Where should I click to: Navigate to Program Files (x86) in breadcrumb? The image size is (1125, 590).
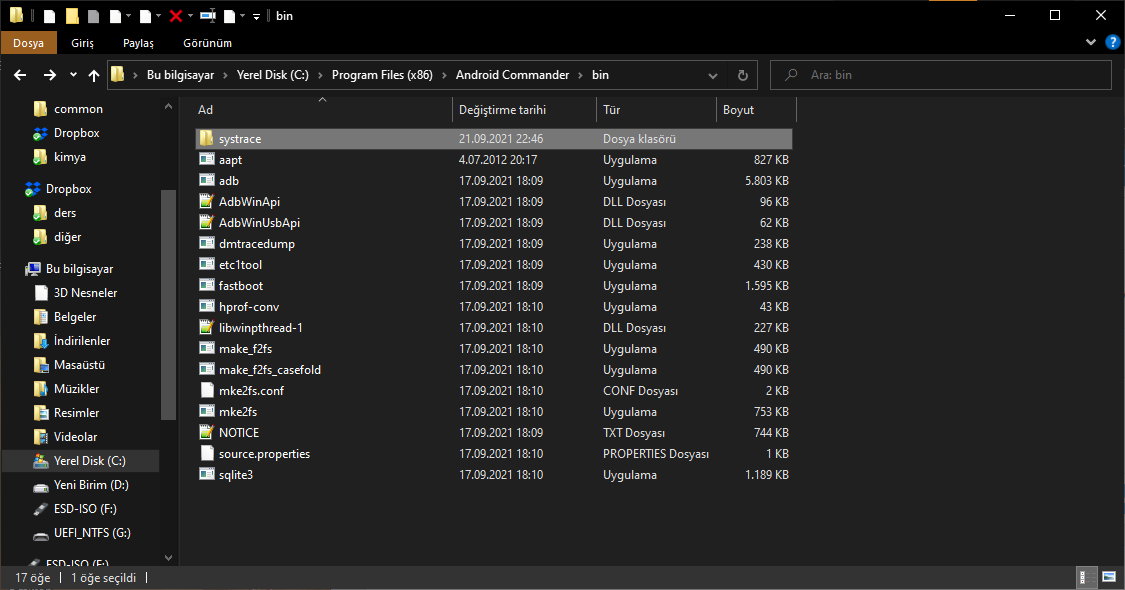click(382, 75)
